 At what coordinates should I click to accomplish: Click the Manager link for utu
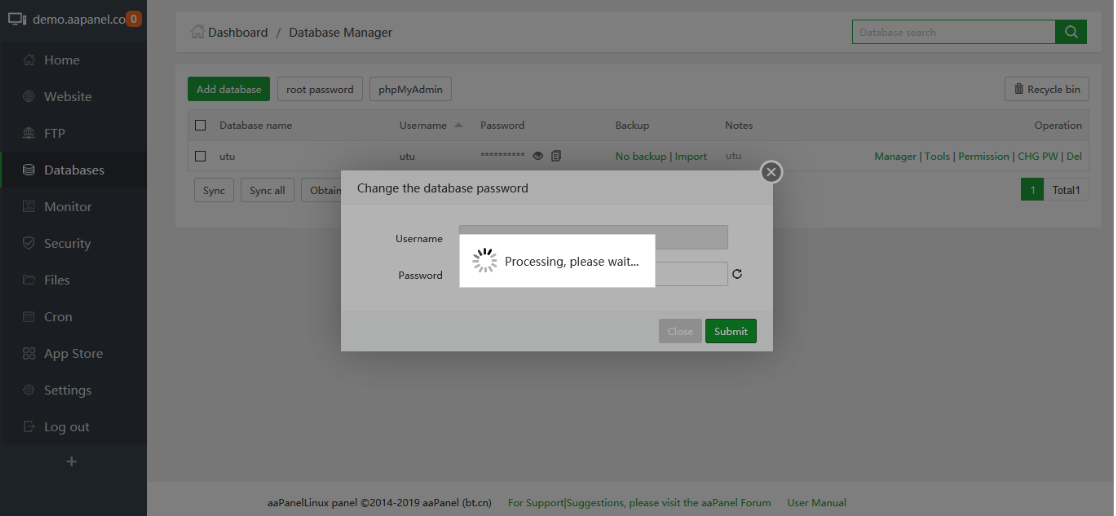895,156
